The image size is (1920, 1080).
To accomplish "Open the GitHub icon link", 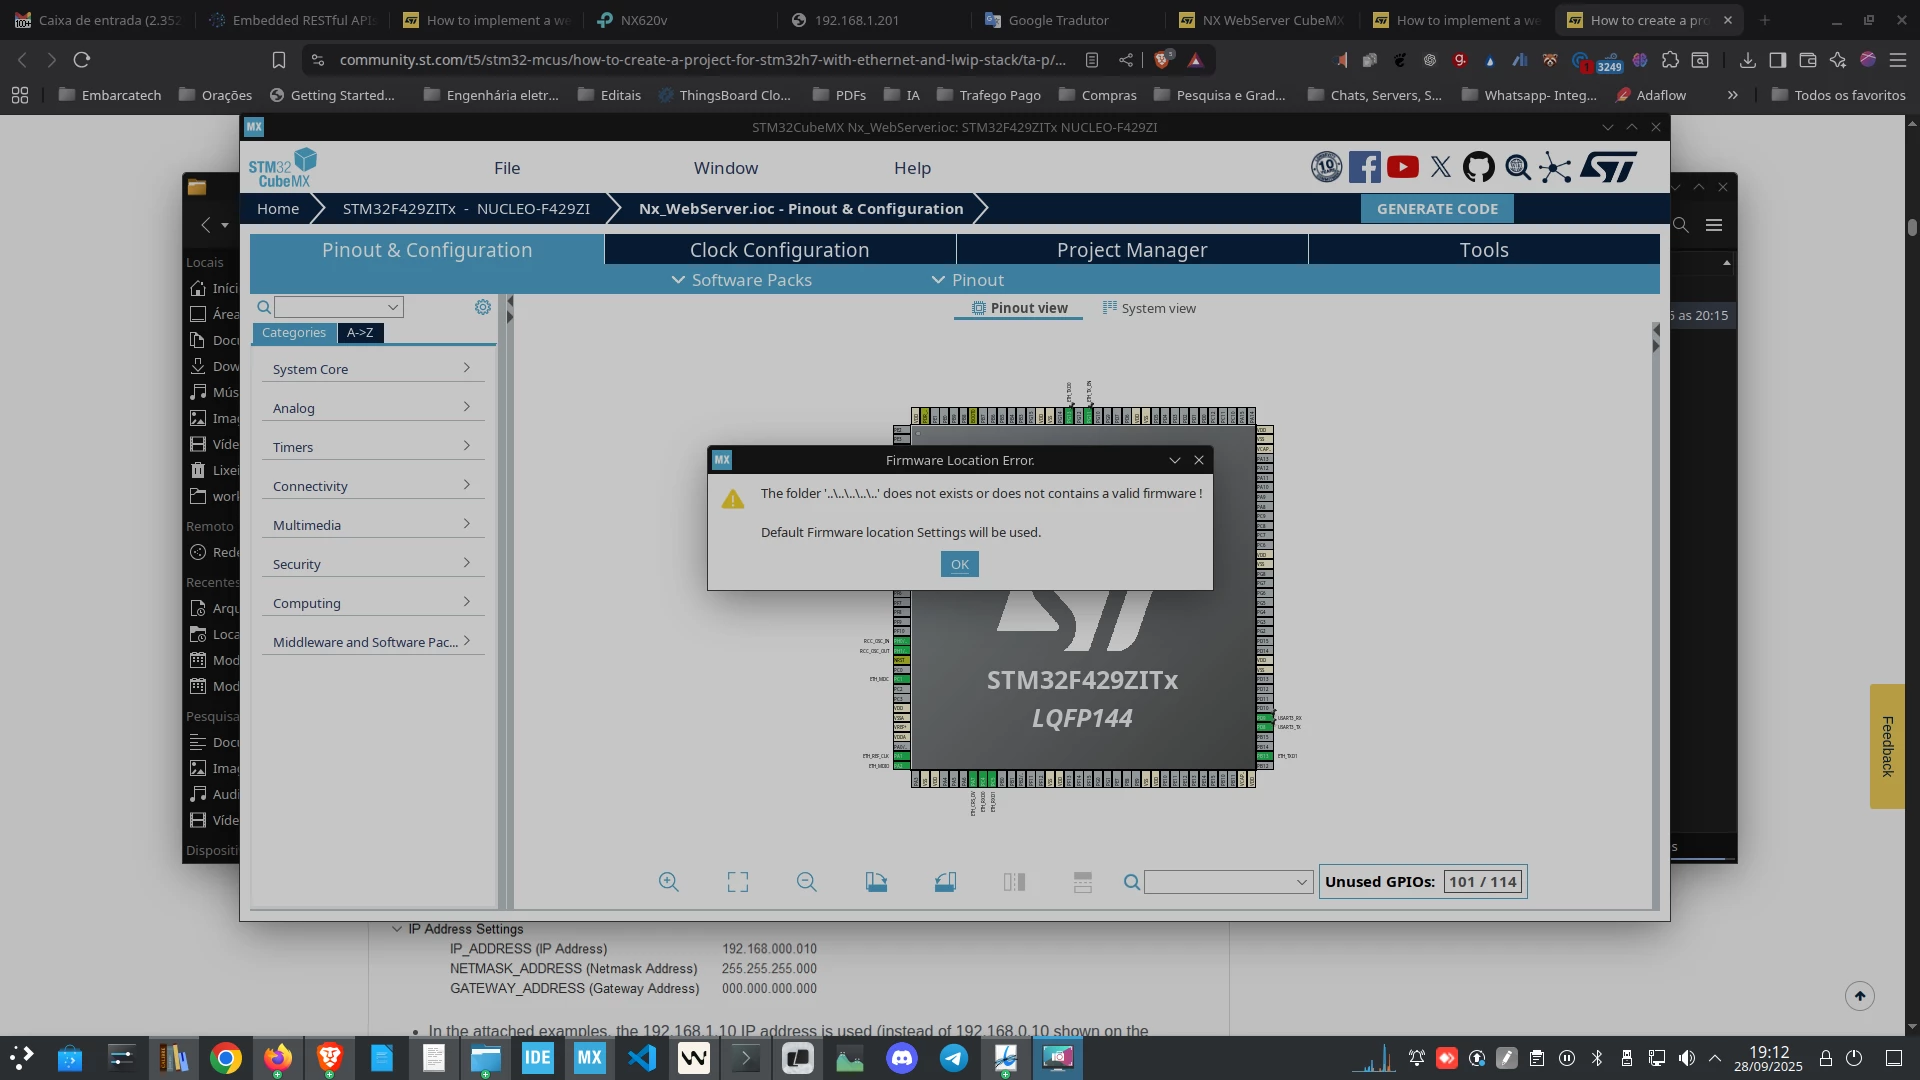I will [1478, 167].
